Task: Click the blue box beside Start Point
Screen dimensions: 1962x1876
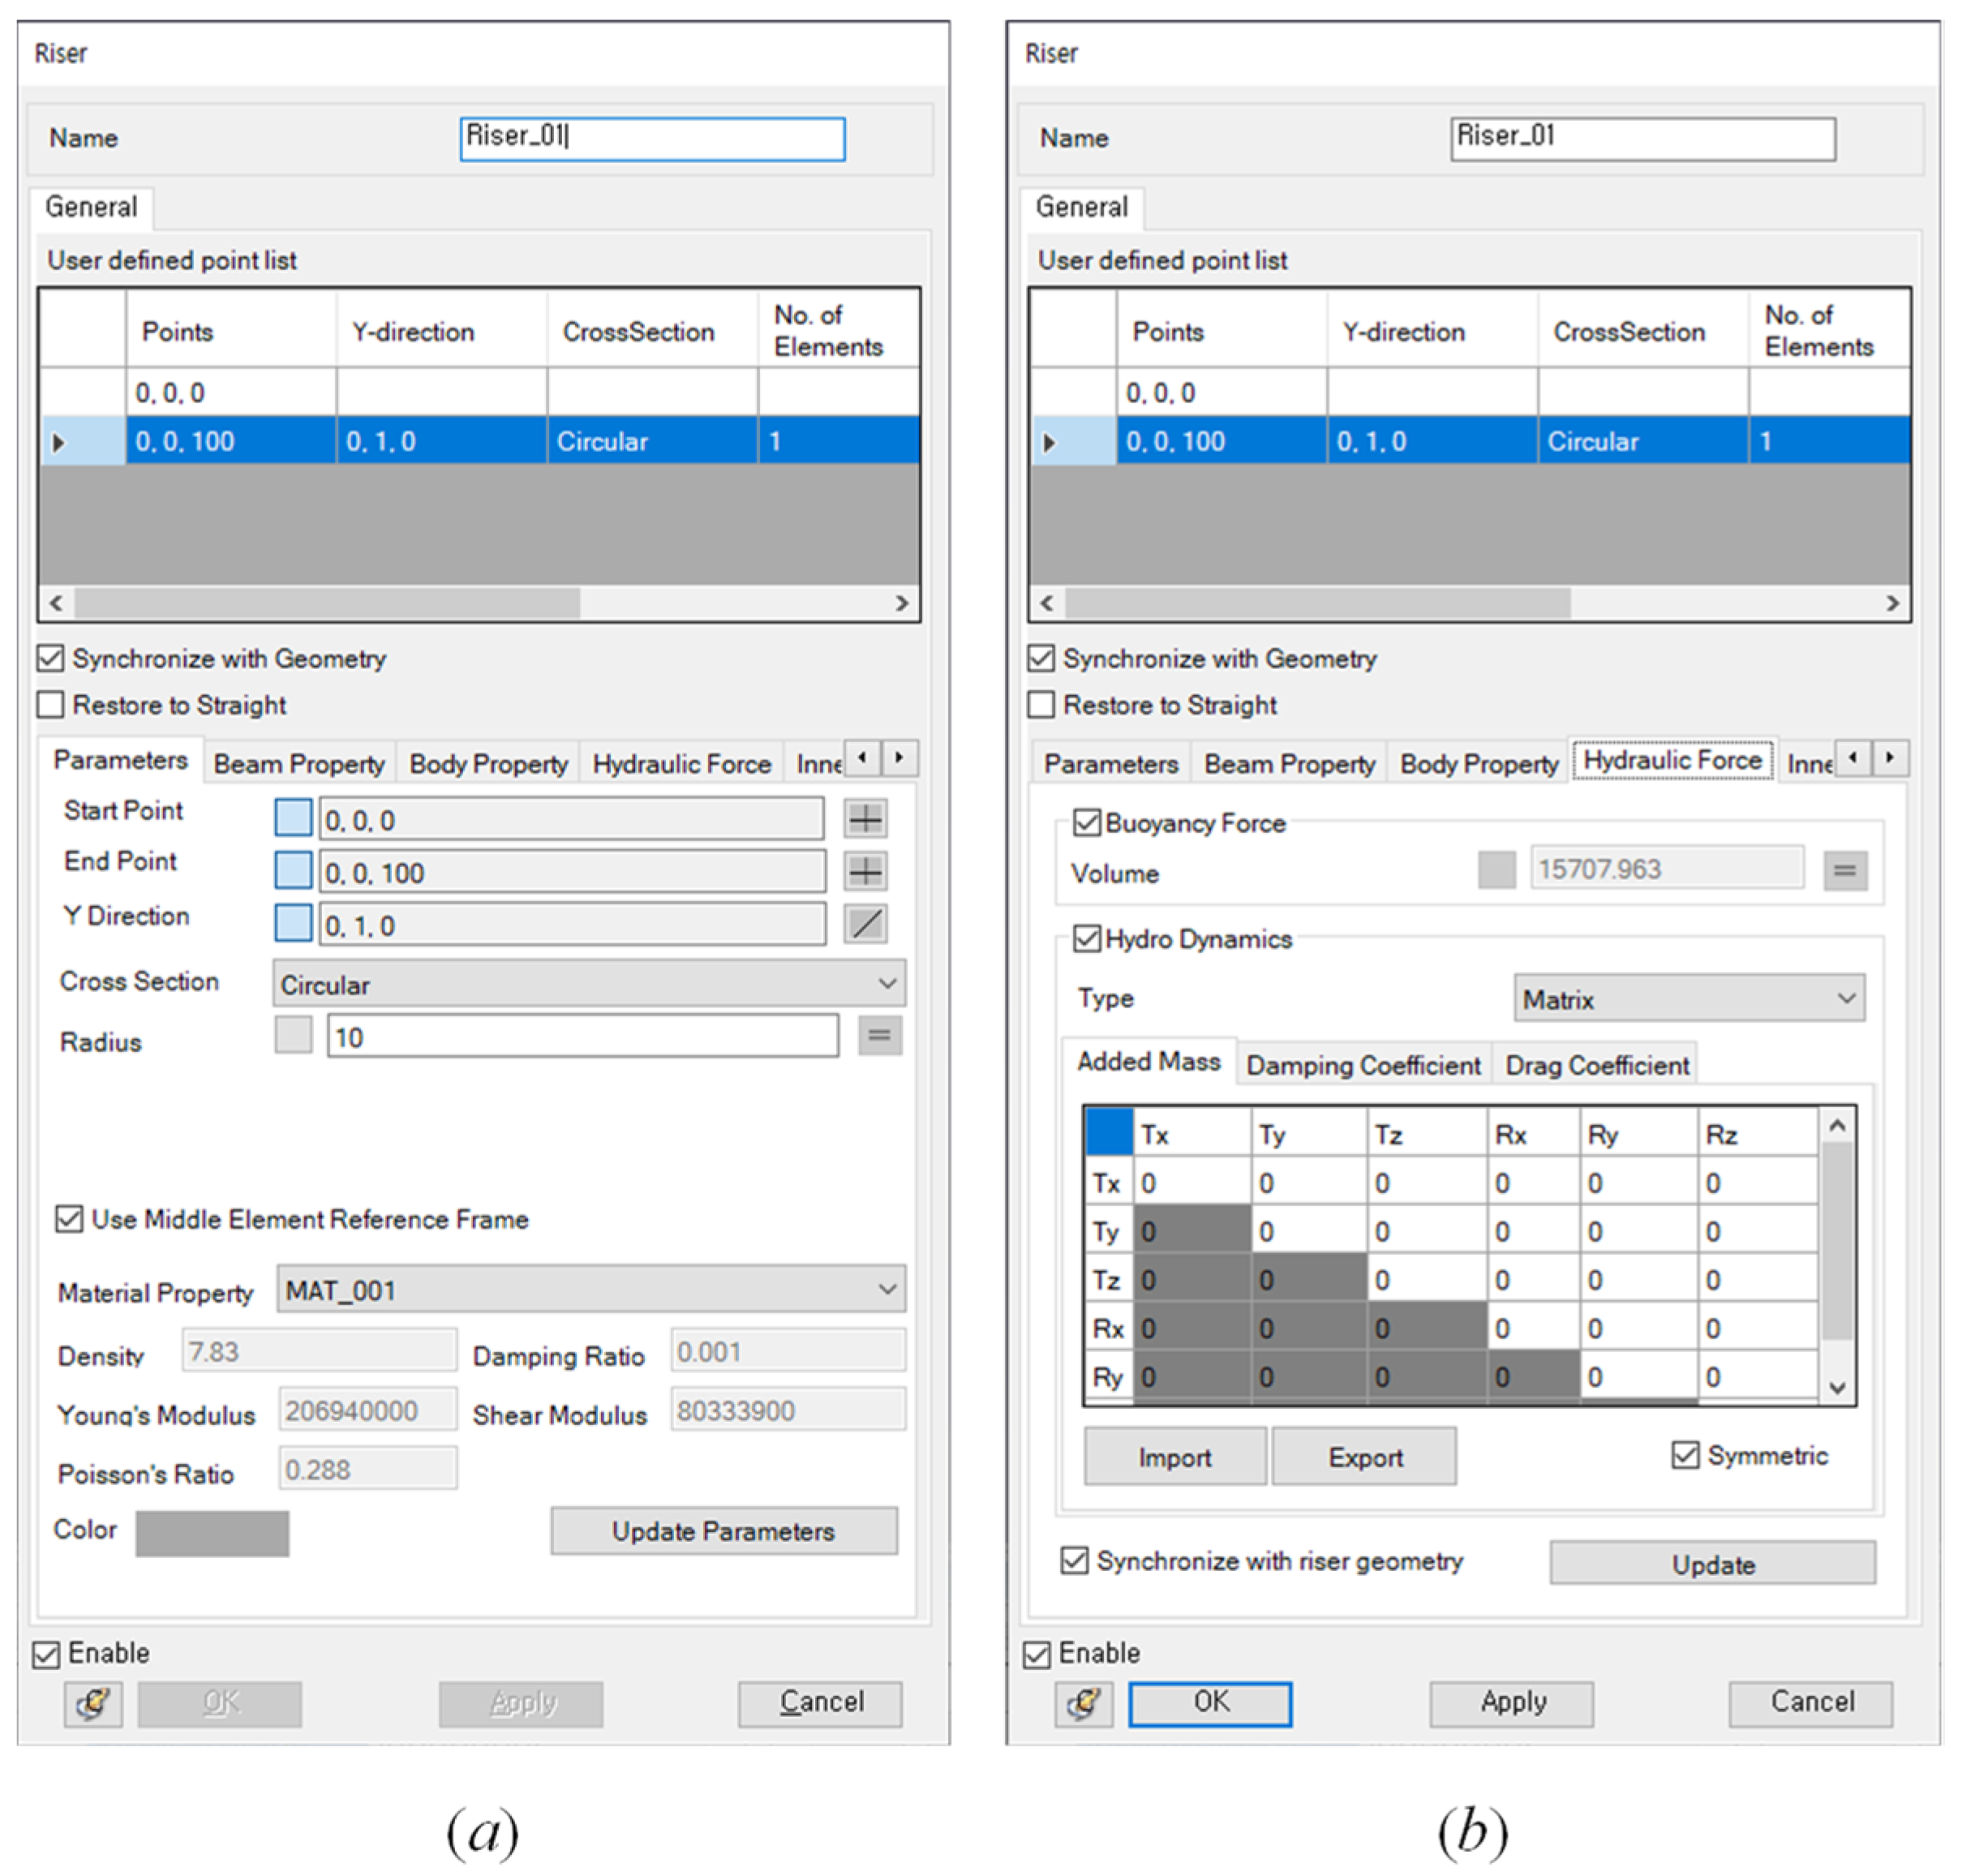Action: tap(293, 818)
